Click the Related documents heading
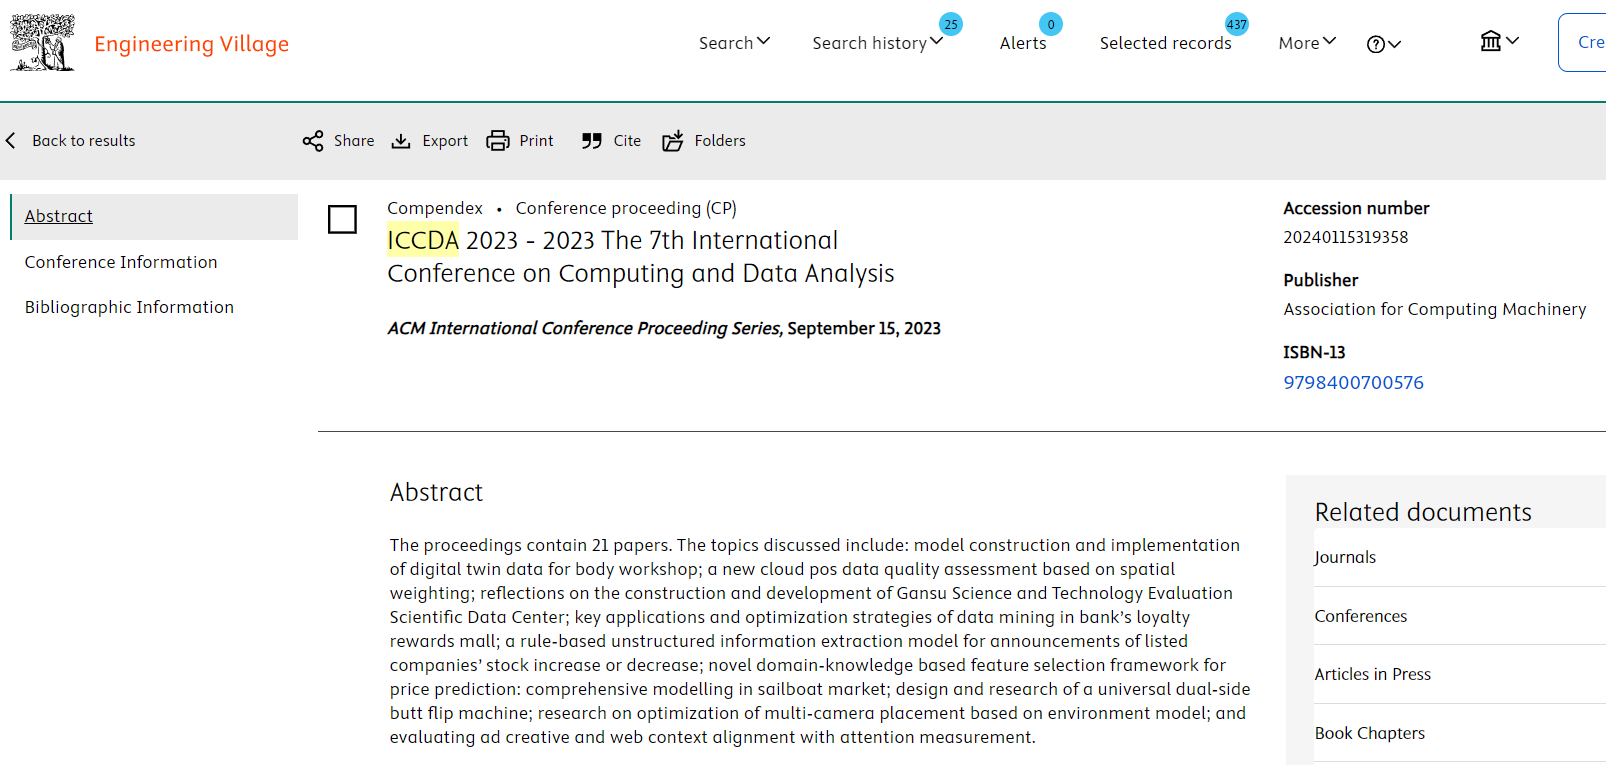This screenshot has height=765, width=1606. coord(1422,512)
